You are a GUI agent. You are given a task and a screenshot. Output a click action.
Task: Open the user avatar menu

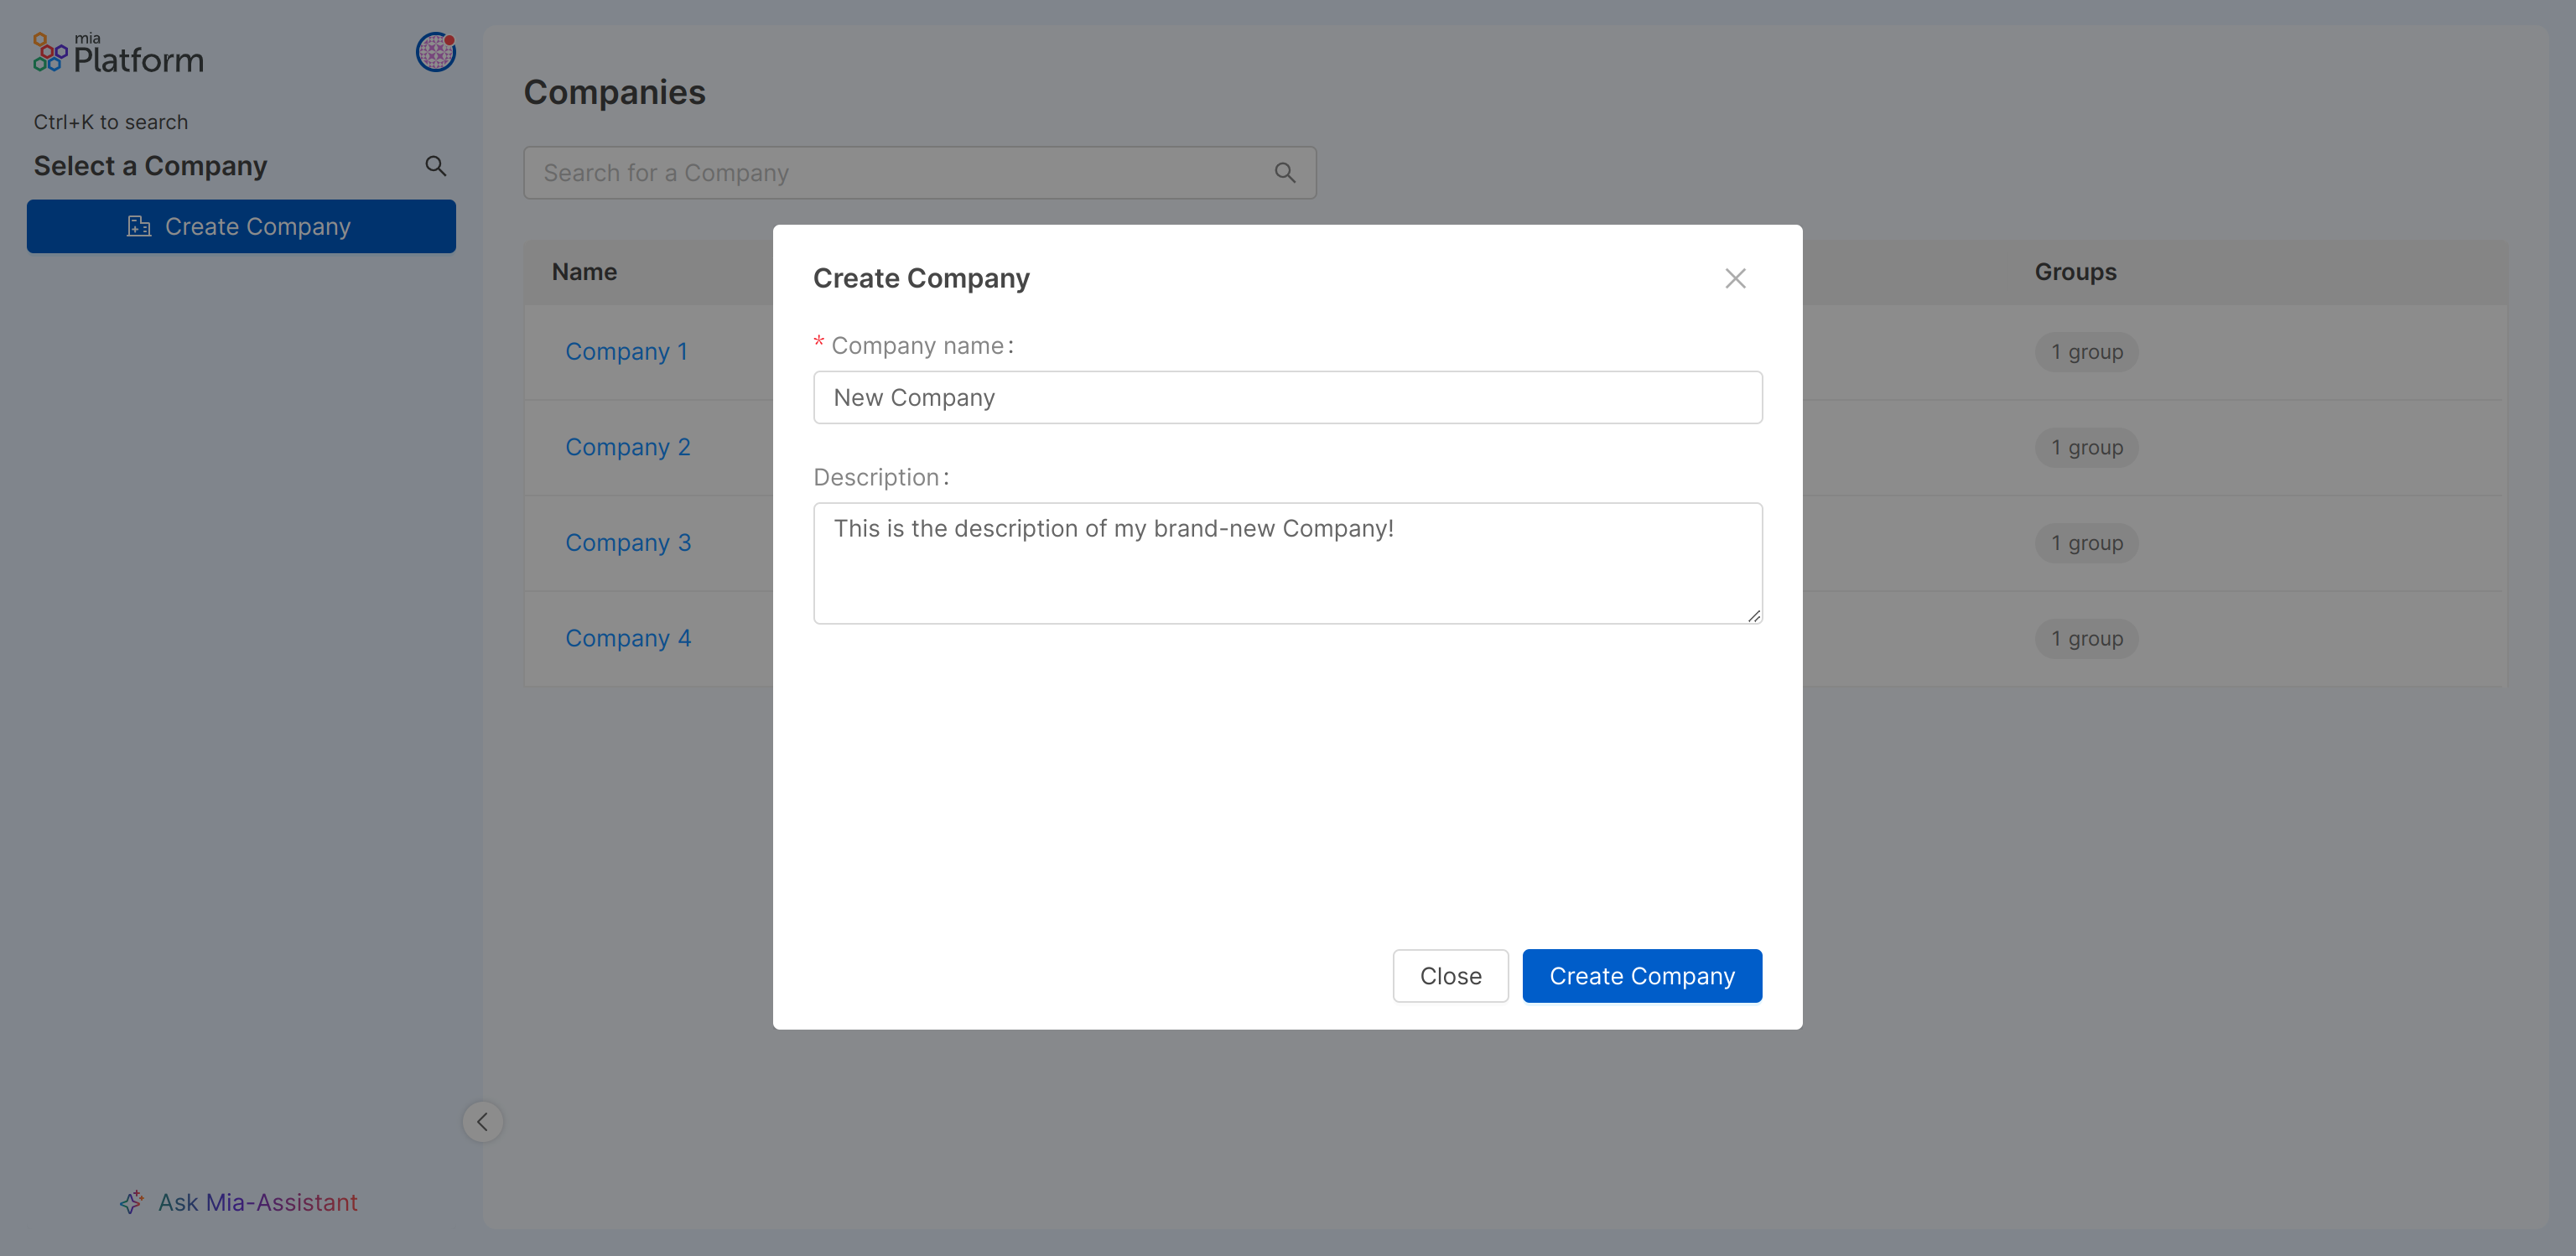click(x=435, y=52)
